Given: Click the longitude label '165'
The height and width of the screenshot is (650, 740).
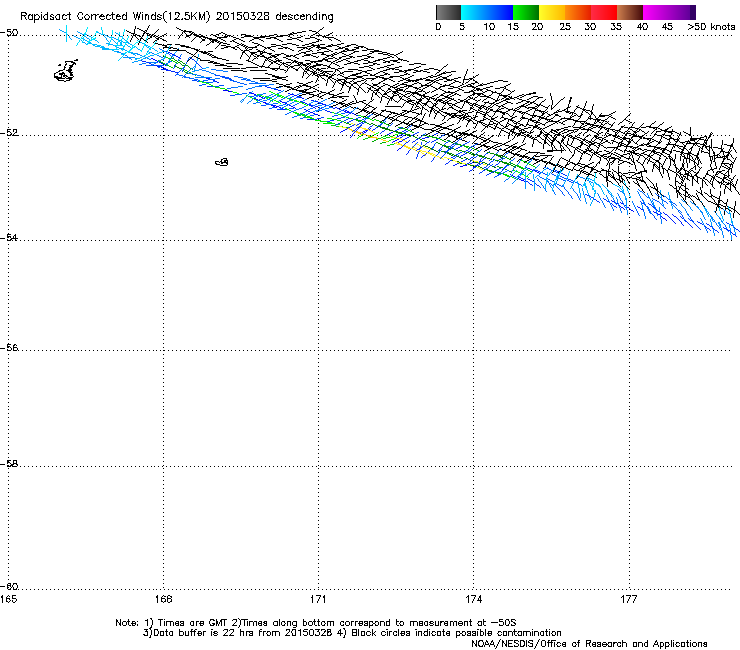Looking at the screenshot, I should click(8, 599).
